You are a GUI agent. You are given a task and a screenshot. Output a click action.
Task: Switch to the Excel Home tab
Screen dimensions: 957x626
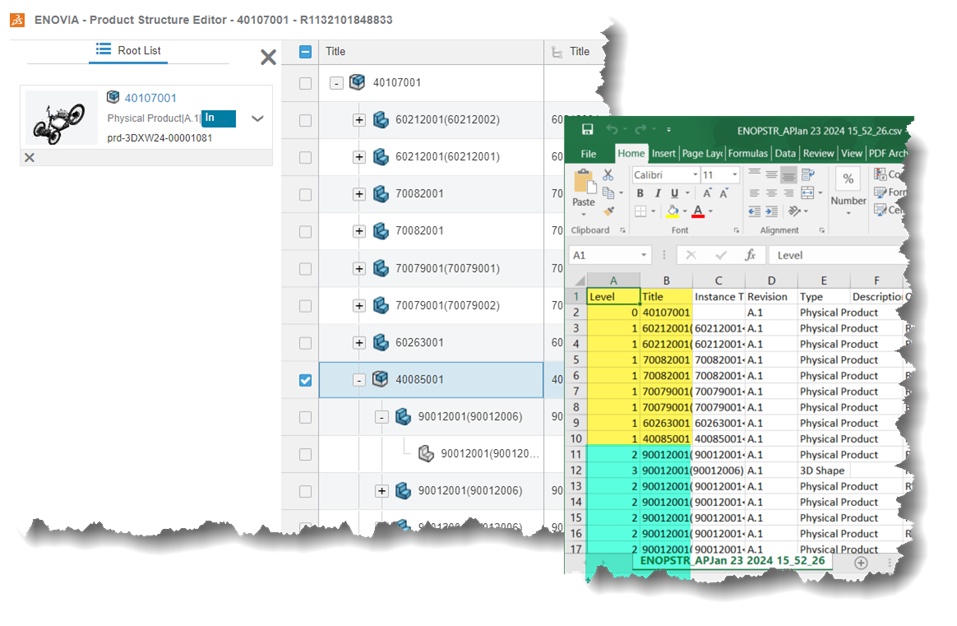coord(631,154)
